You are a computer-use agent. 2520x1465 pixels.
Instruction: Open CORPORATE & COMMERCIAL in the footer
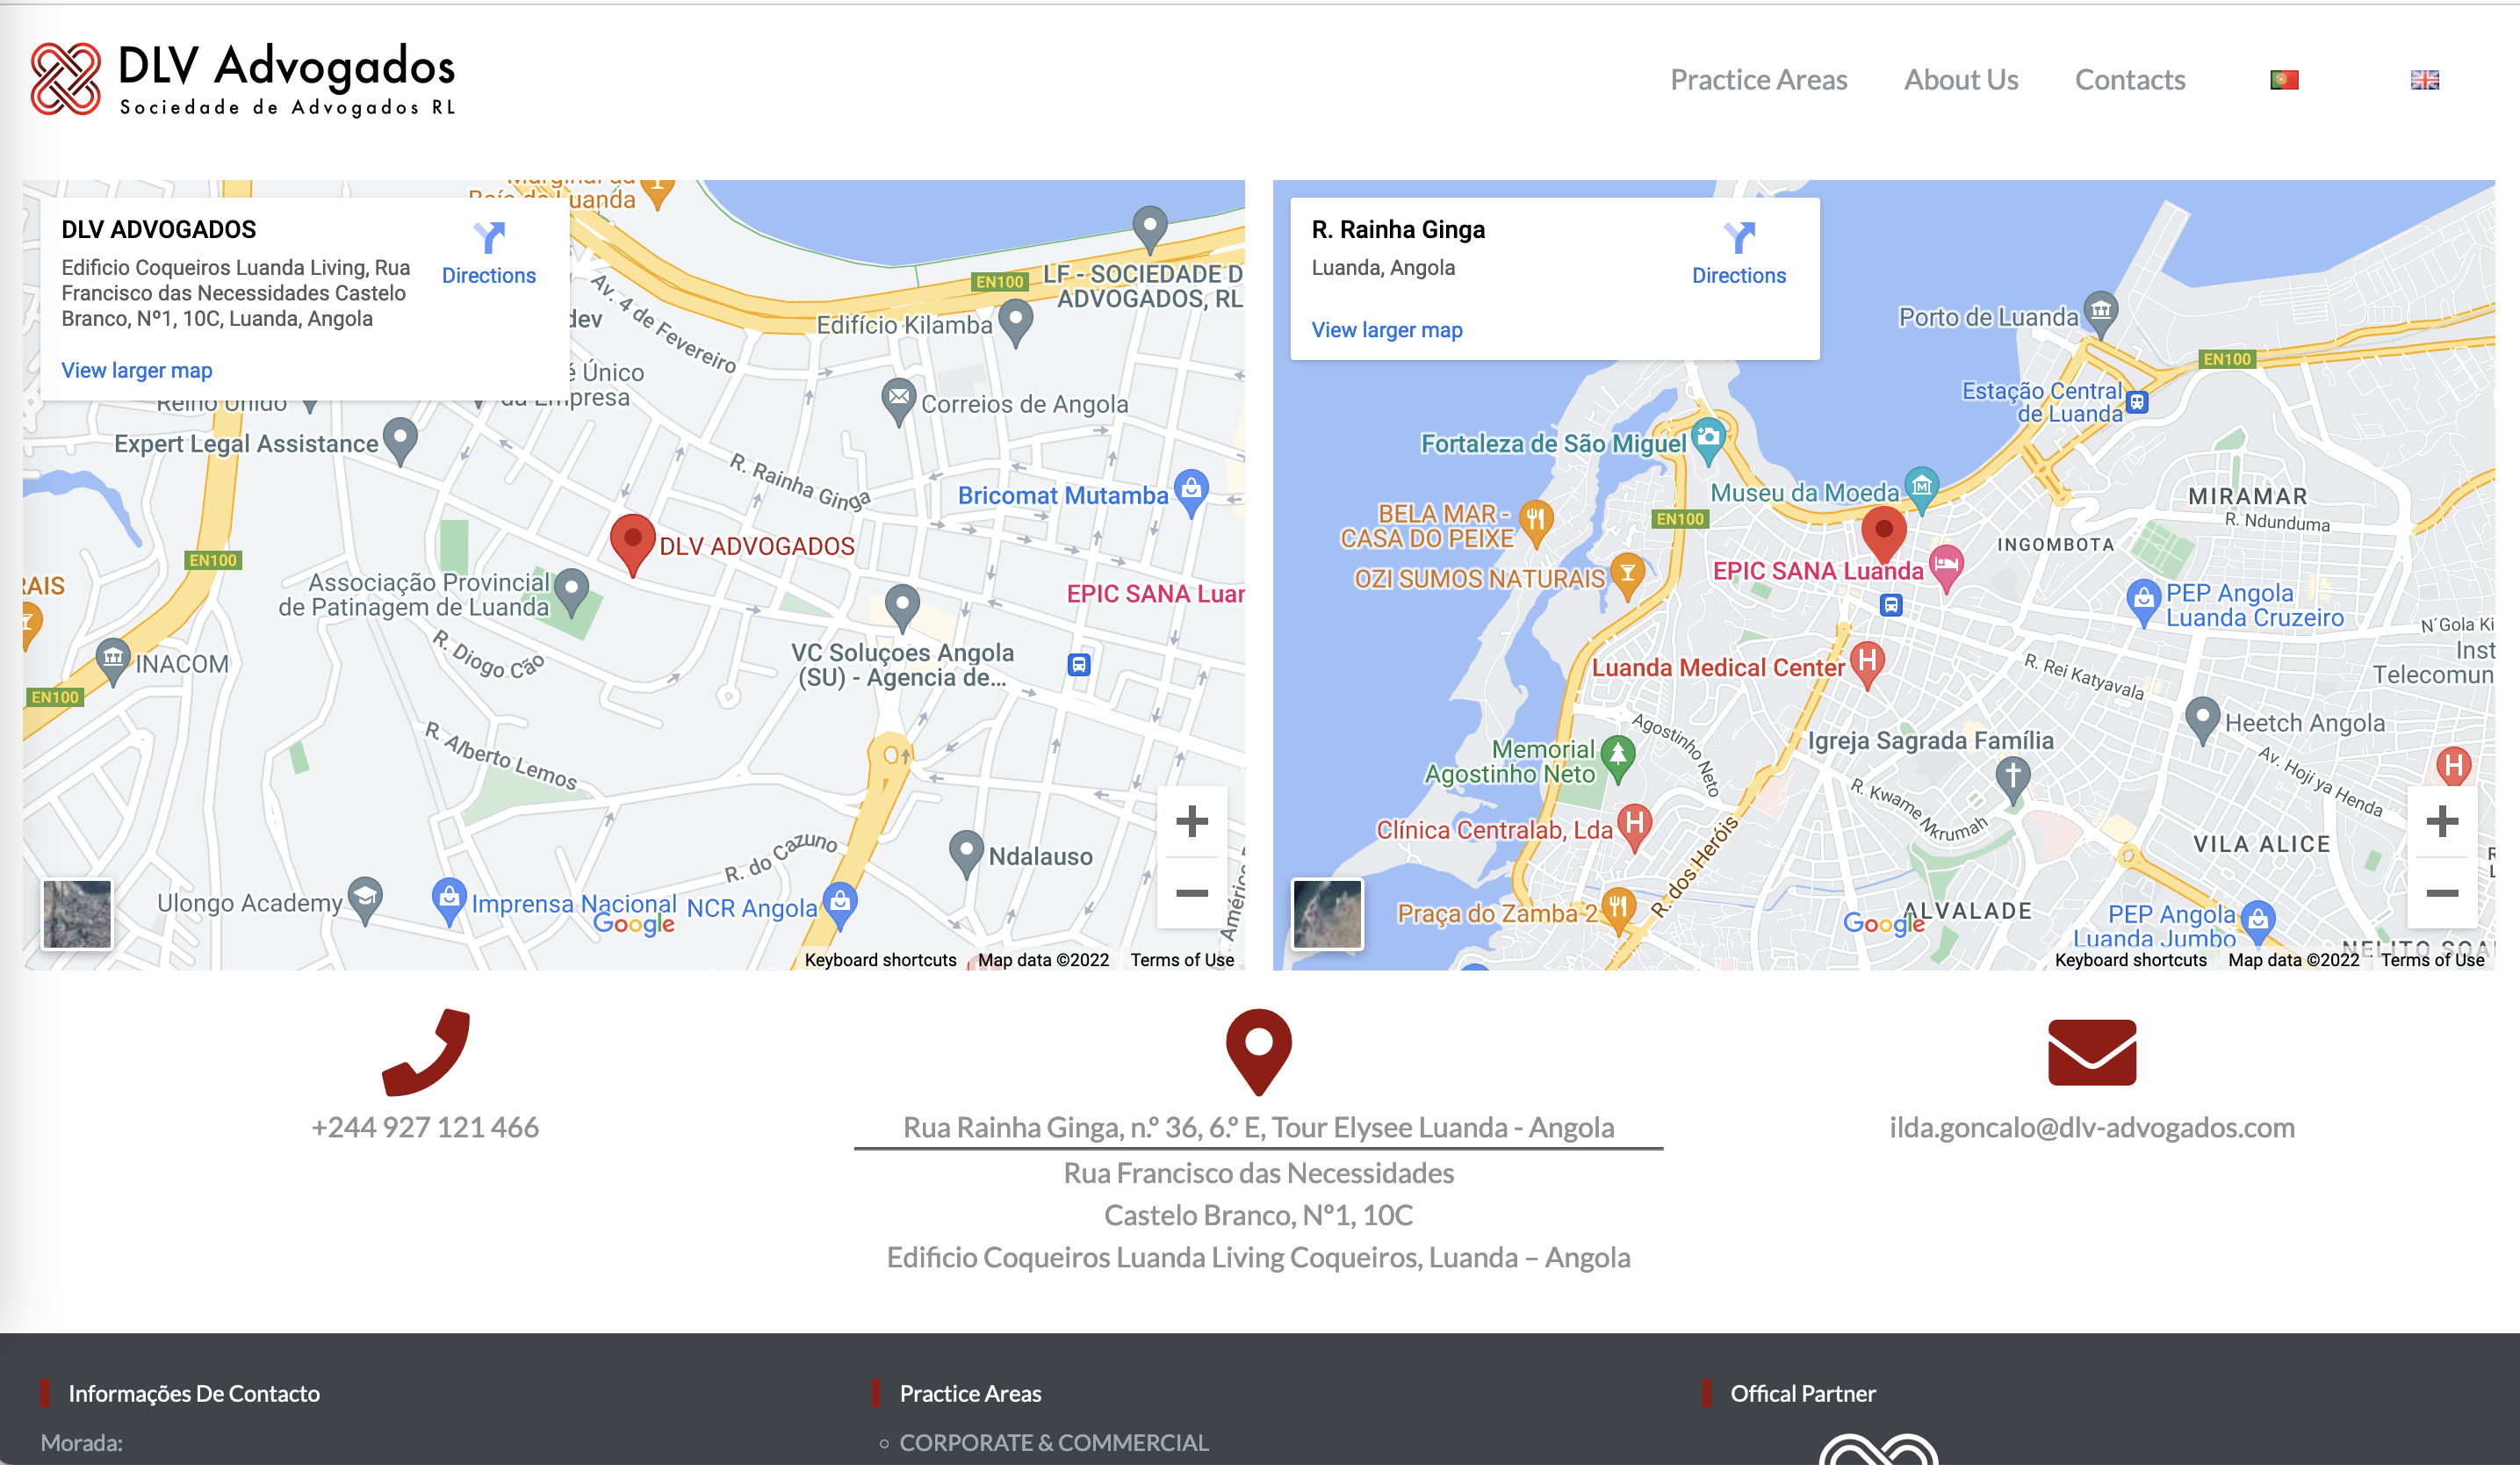click(1053, 1442)
